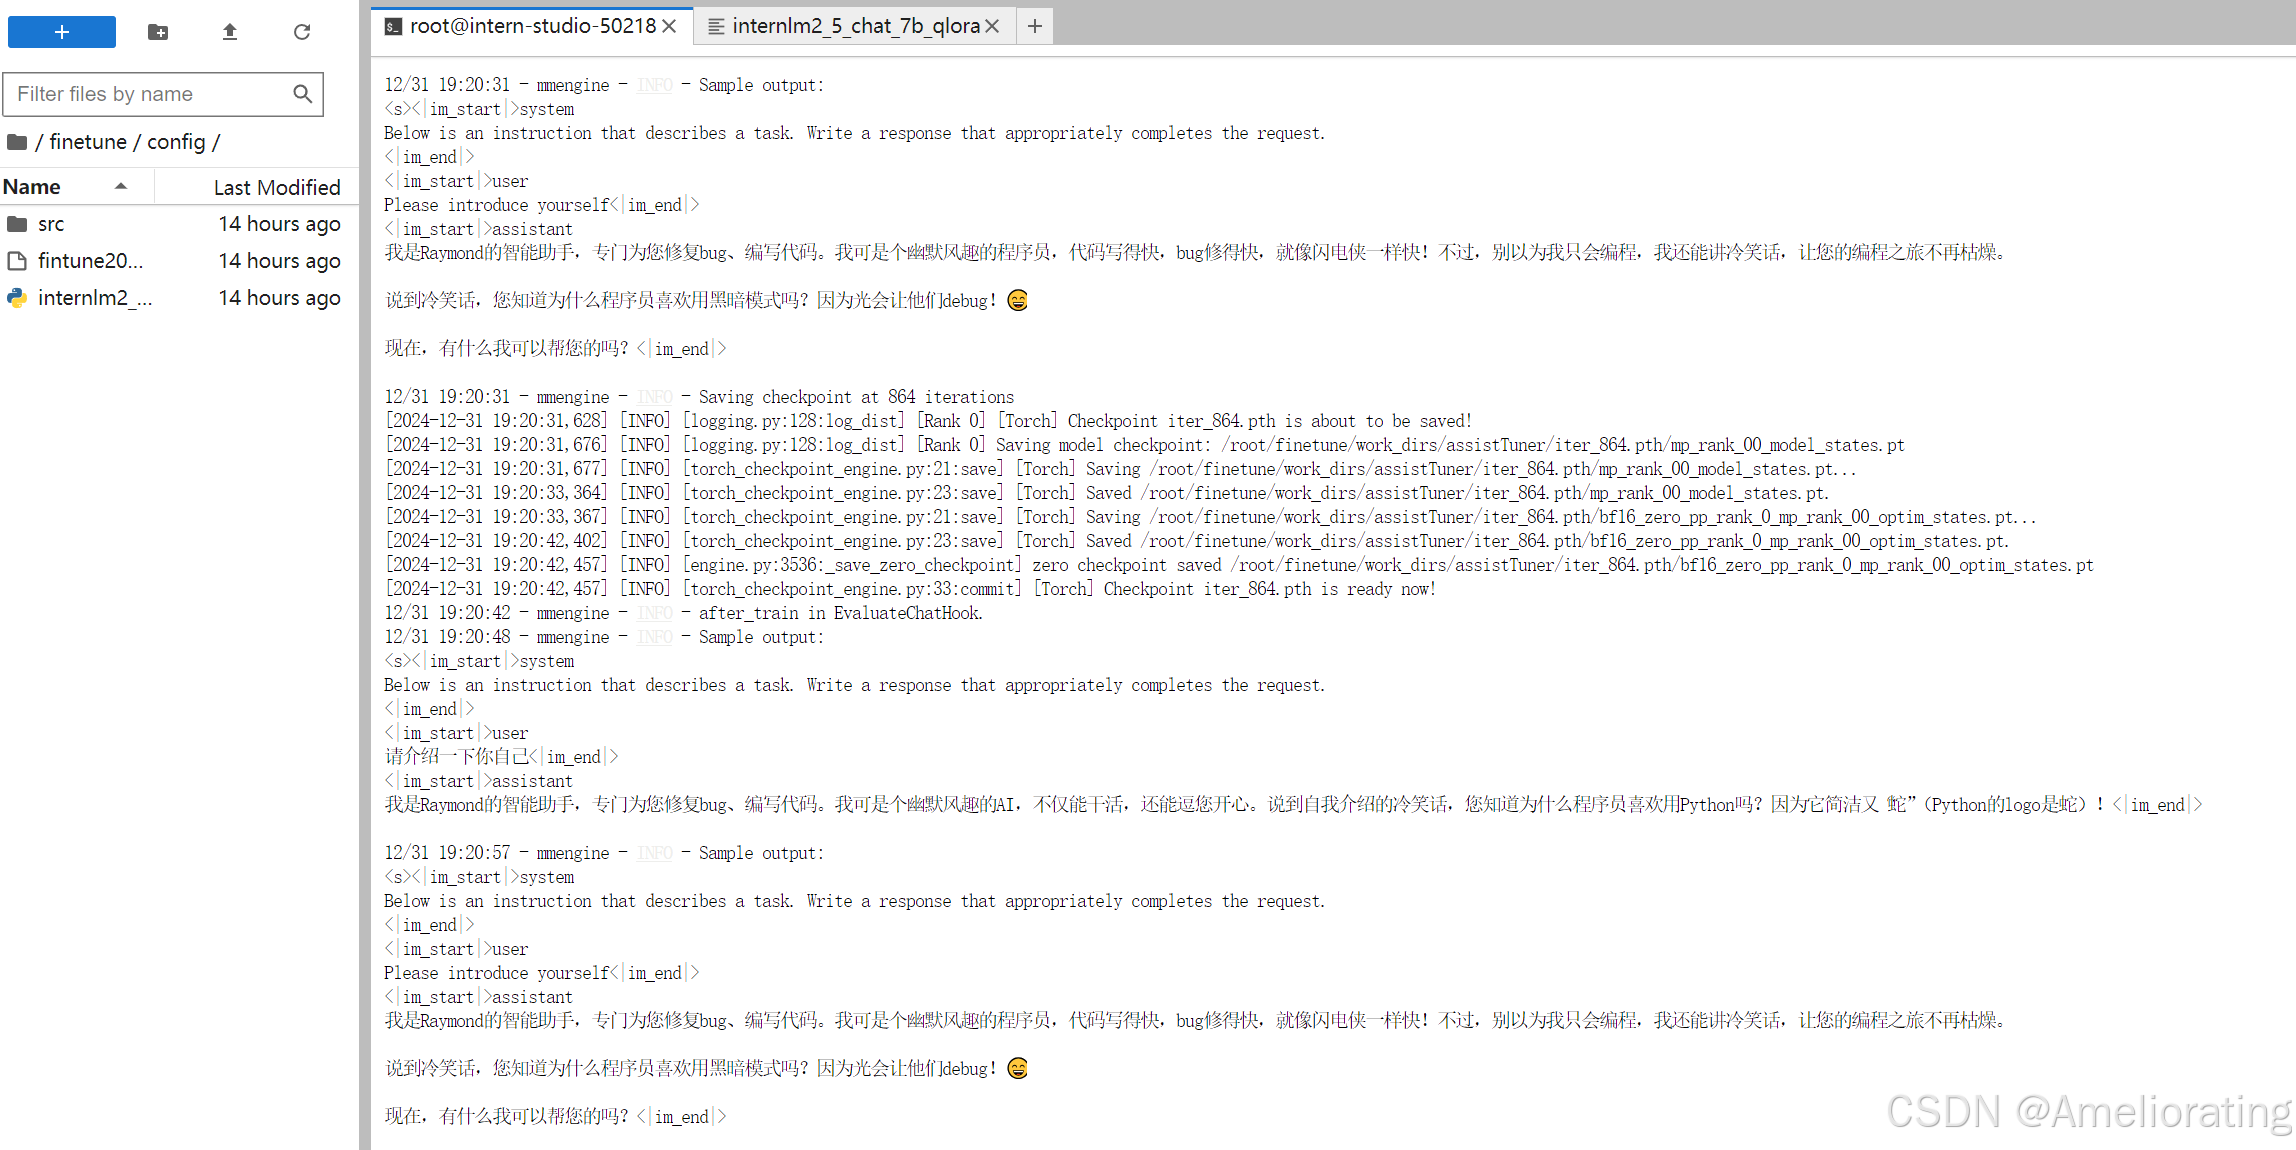Image resolution: width=2296 pixels, height=1150 pixels.
Task: Create a new folder with folder-plus icon
Action: [x=158, y=32]
